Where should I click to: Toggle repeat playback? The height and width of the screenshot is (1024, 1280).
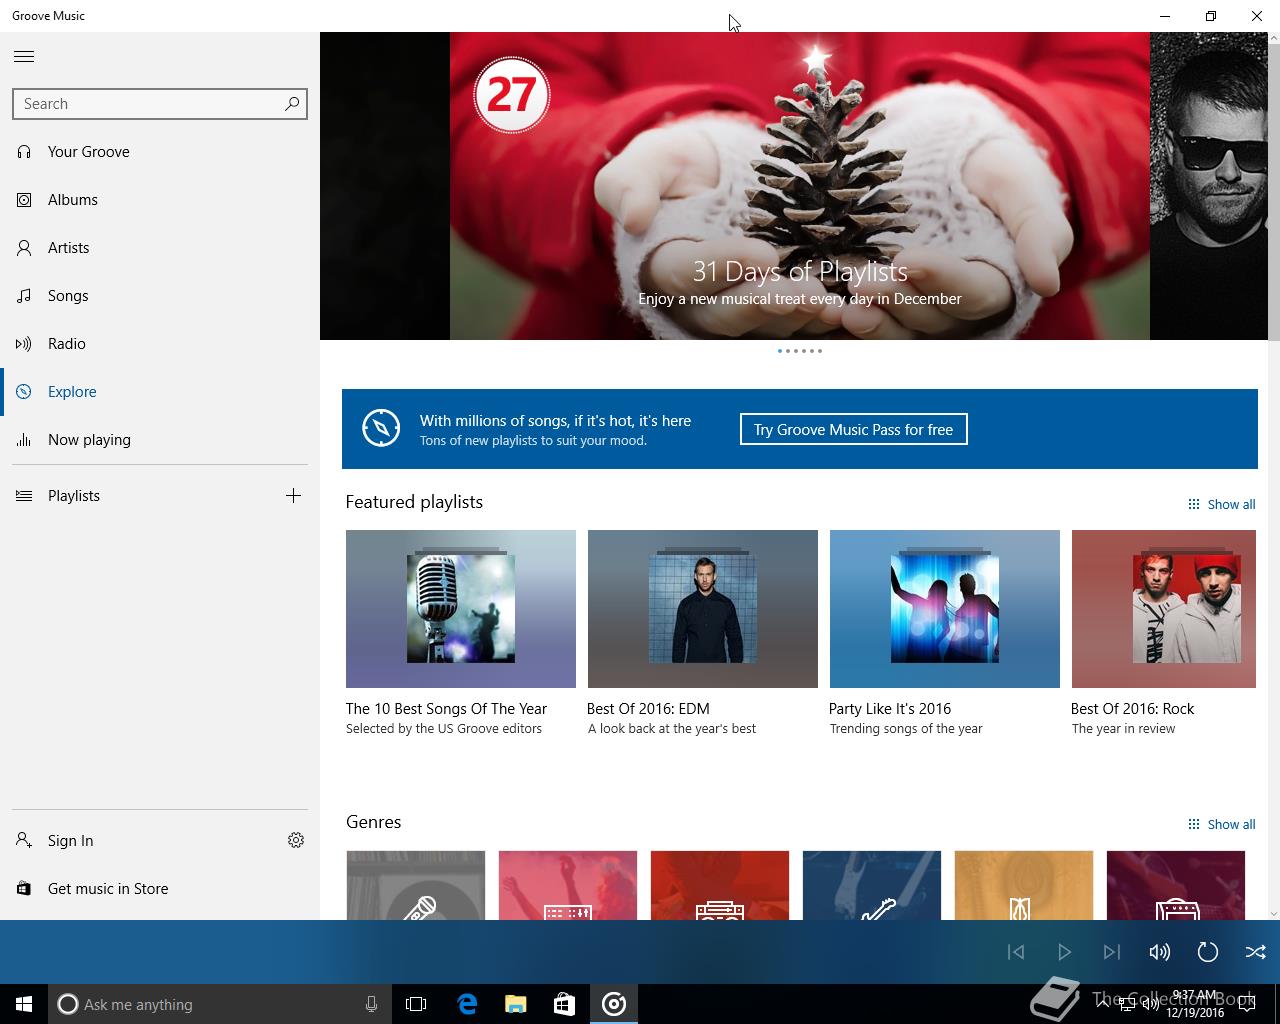(1208, 952)
